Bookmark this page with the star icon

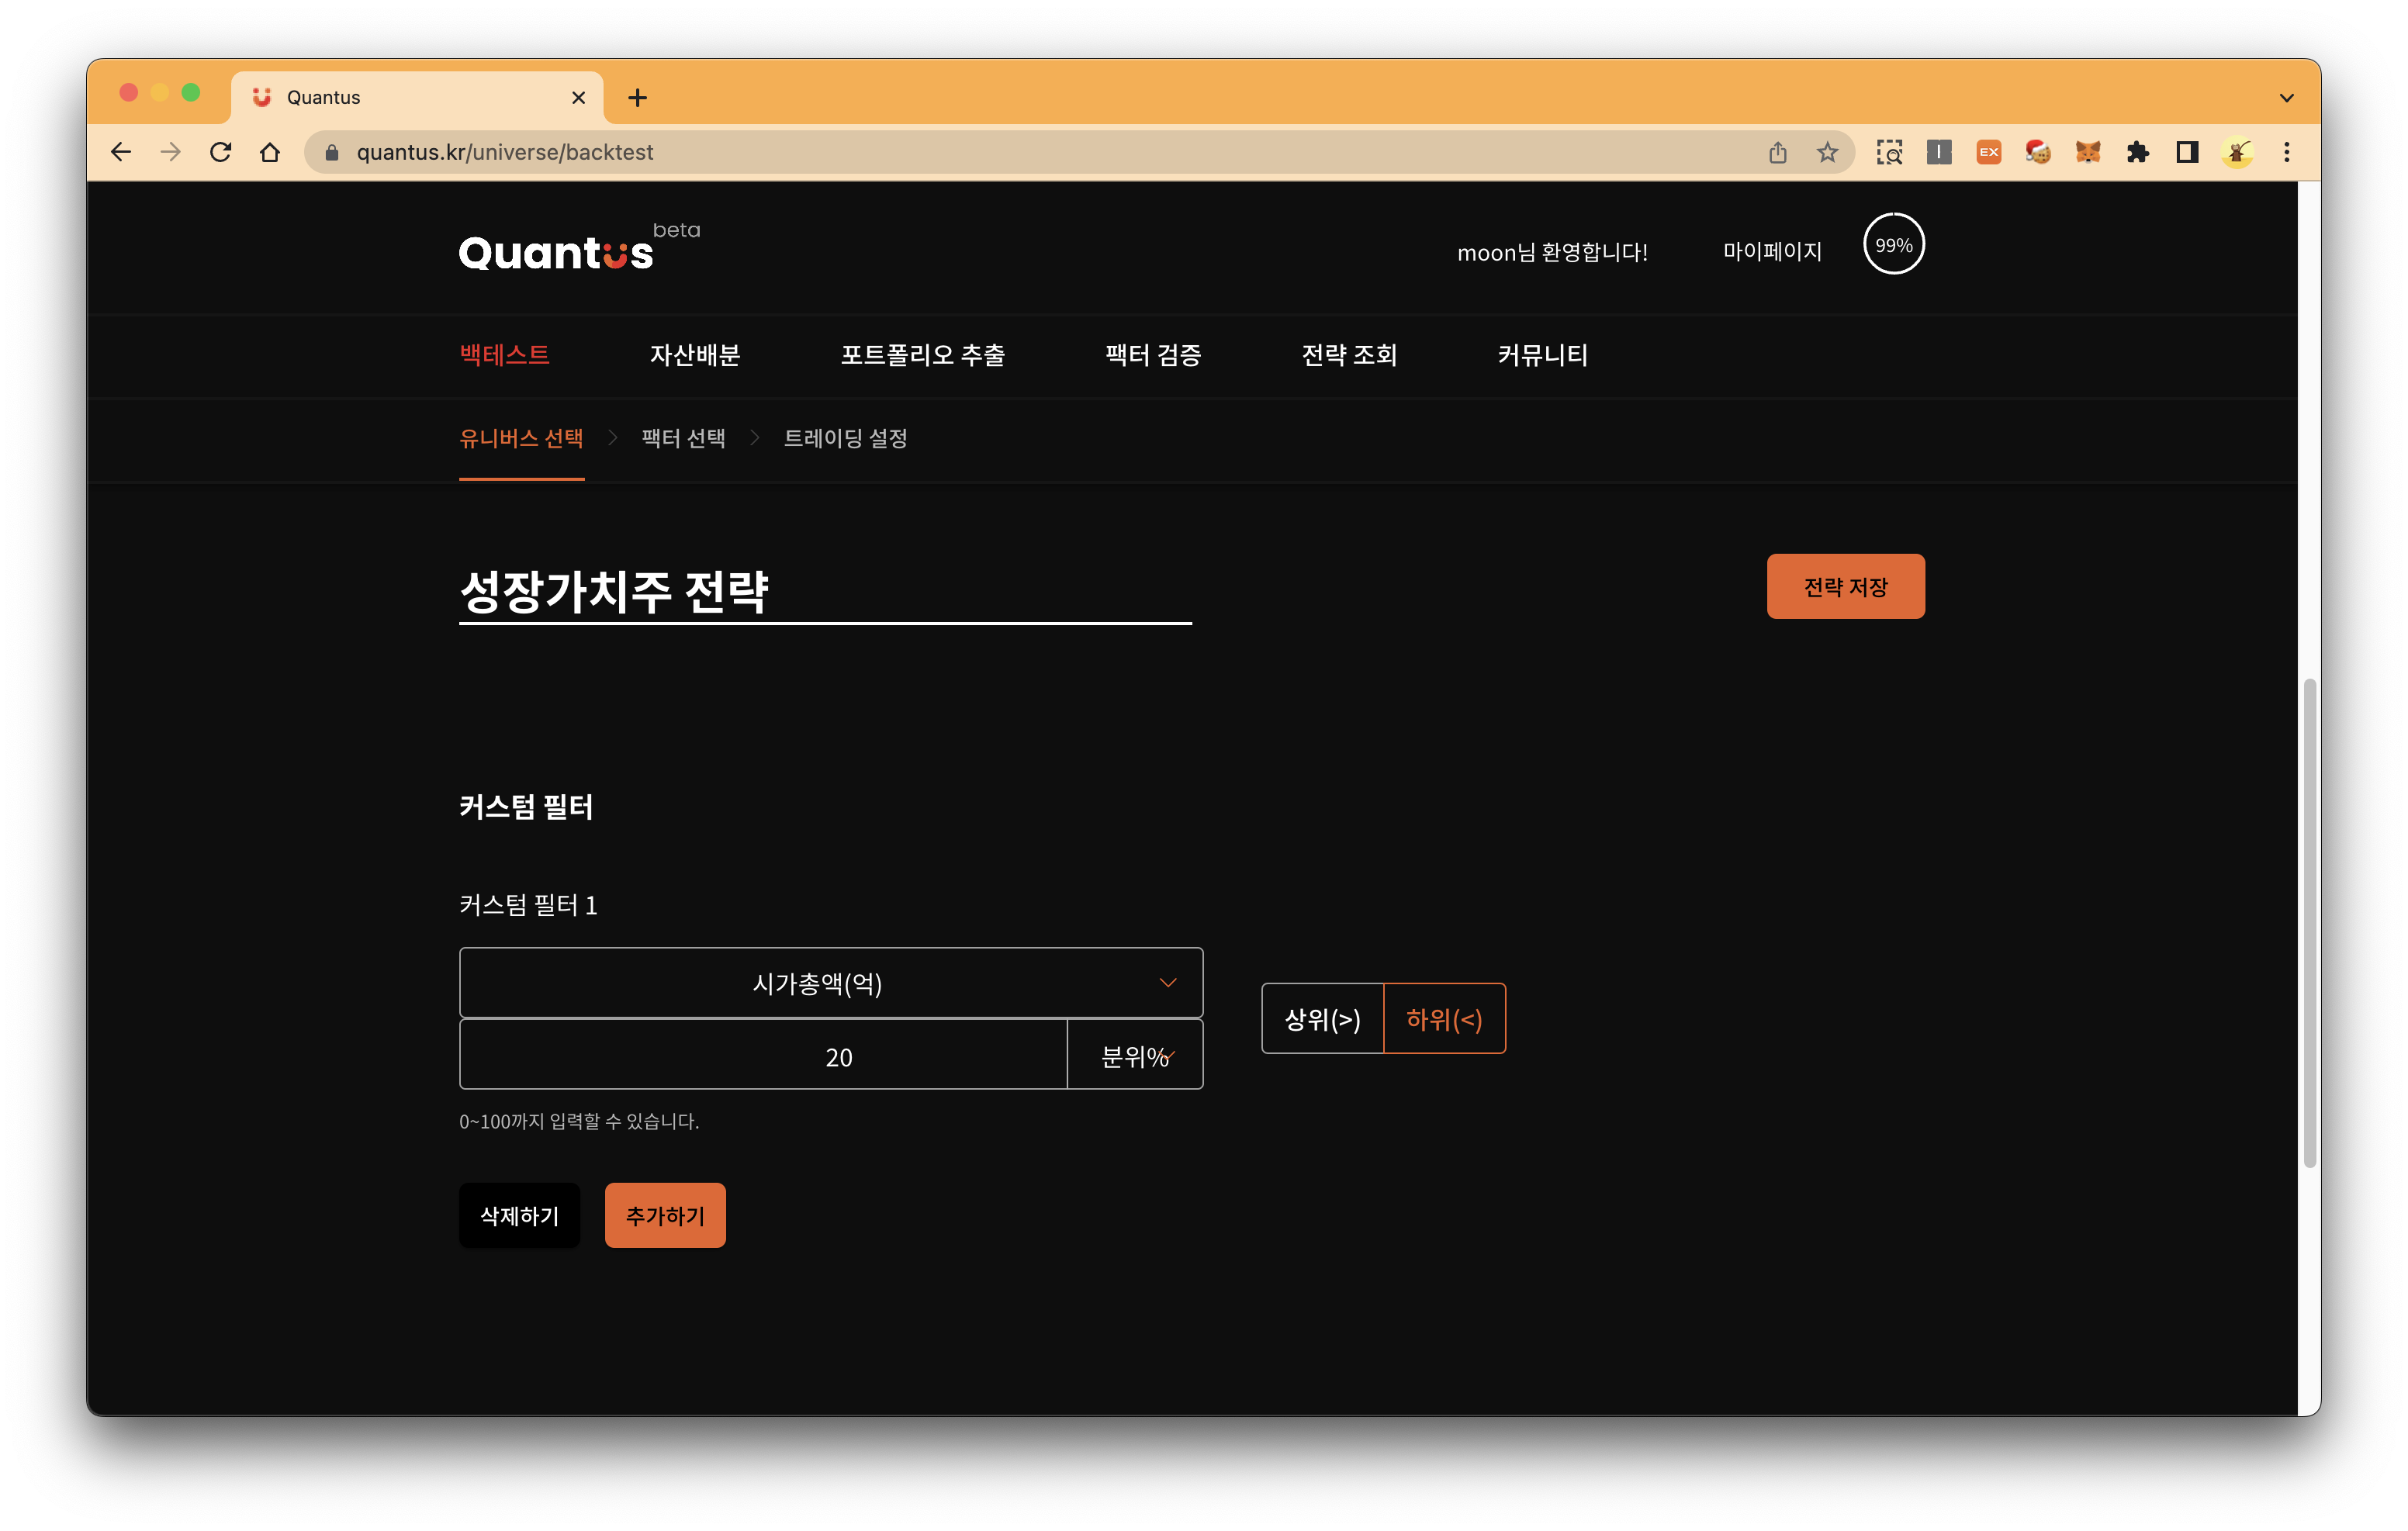click(x=1827, y=152)
